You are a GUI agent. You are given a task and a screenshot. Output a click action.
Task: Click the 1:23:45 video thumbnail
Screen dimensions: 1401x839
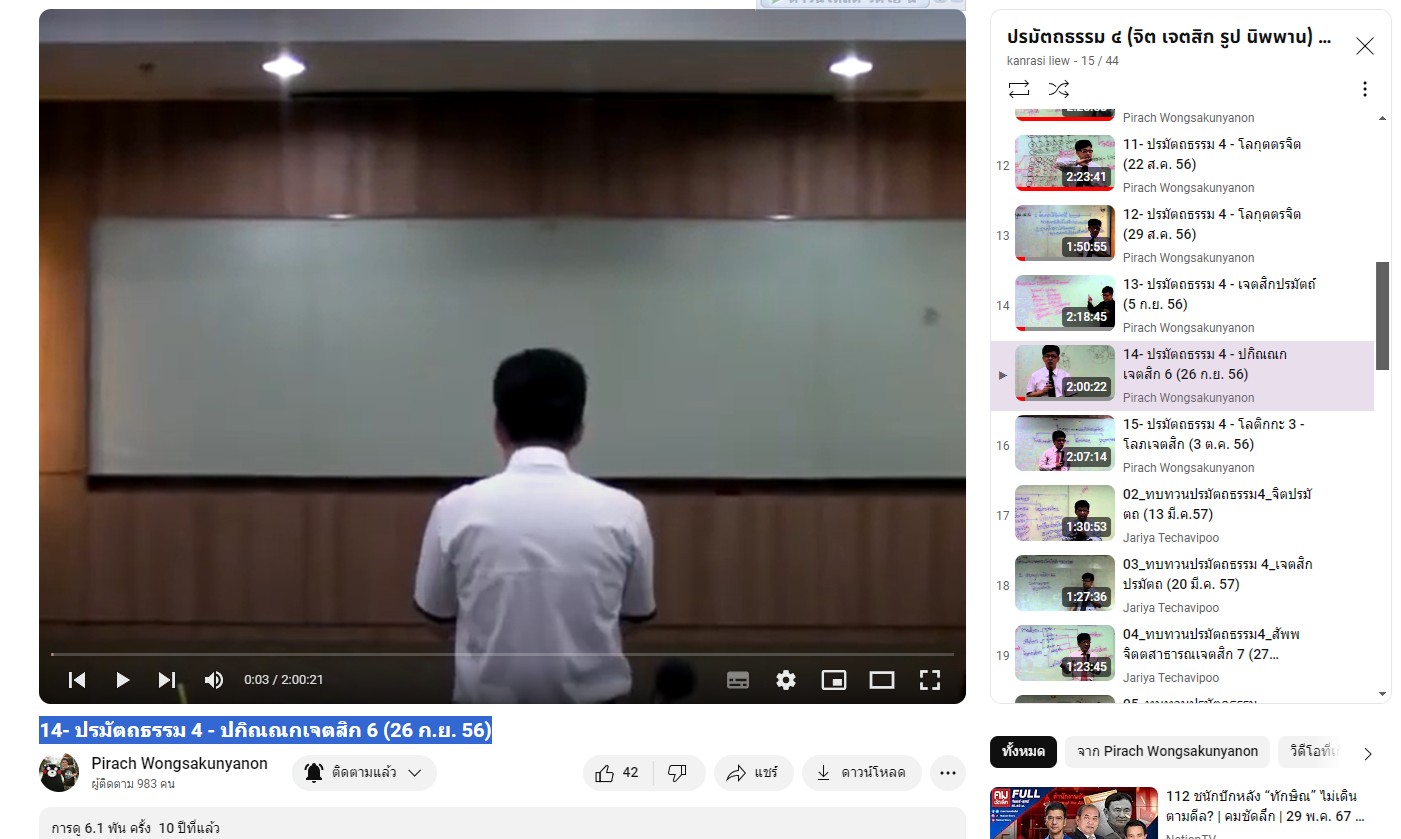(1065, 653)
